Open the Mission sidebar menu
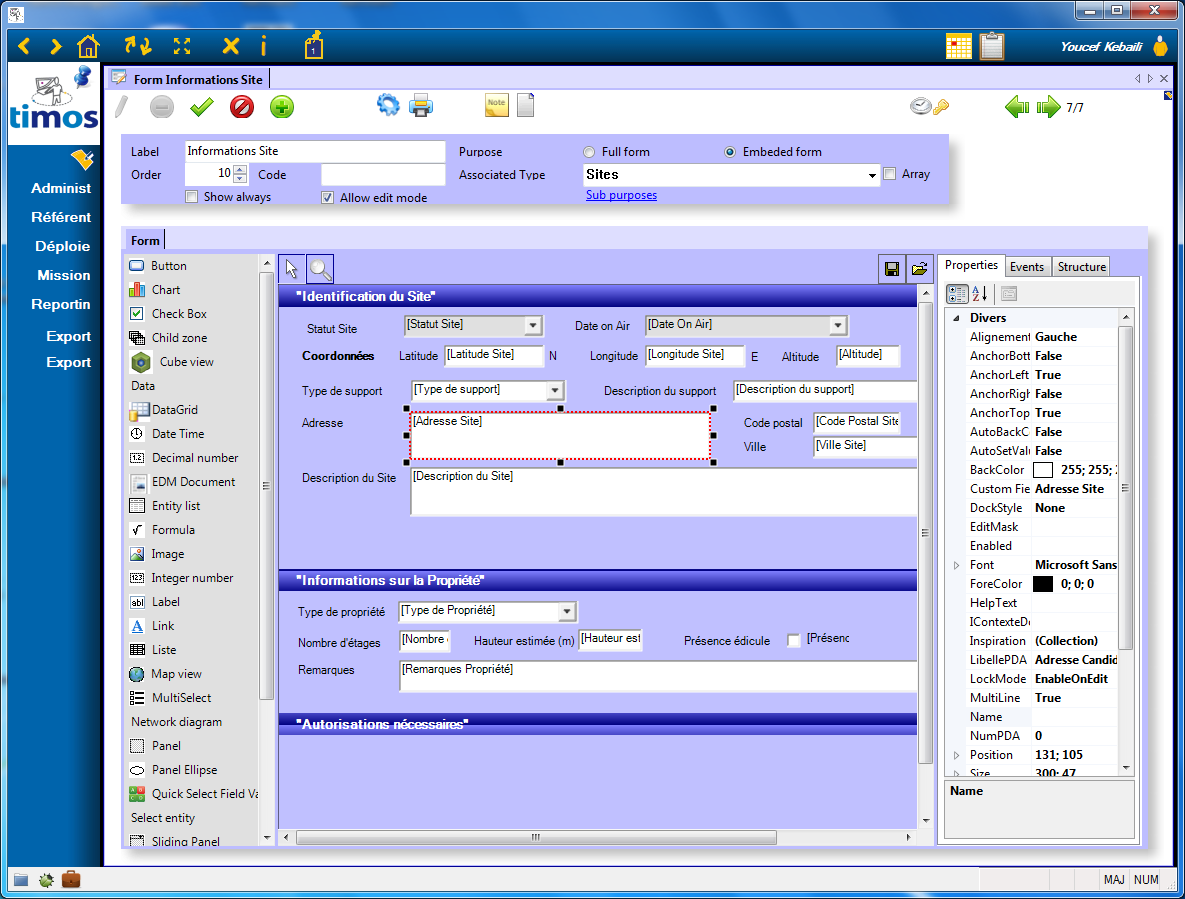 click(x=63, y=275)
